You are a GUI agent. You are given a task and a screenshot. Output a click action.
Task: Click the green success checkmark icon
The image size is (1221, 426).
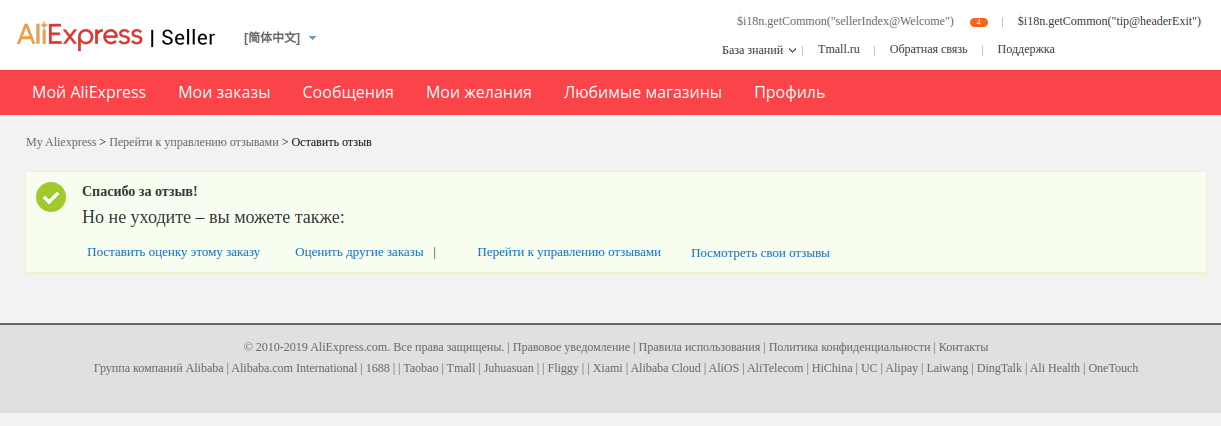(x=51, y=197)
